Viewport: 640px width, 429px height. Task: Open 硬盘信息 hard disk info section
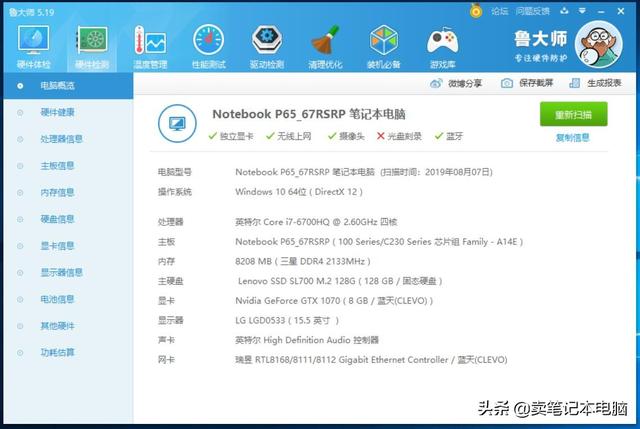pos(57,219)
